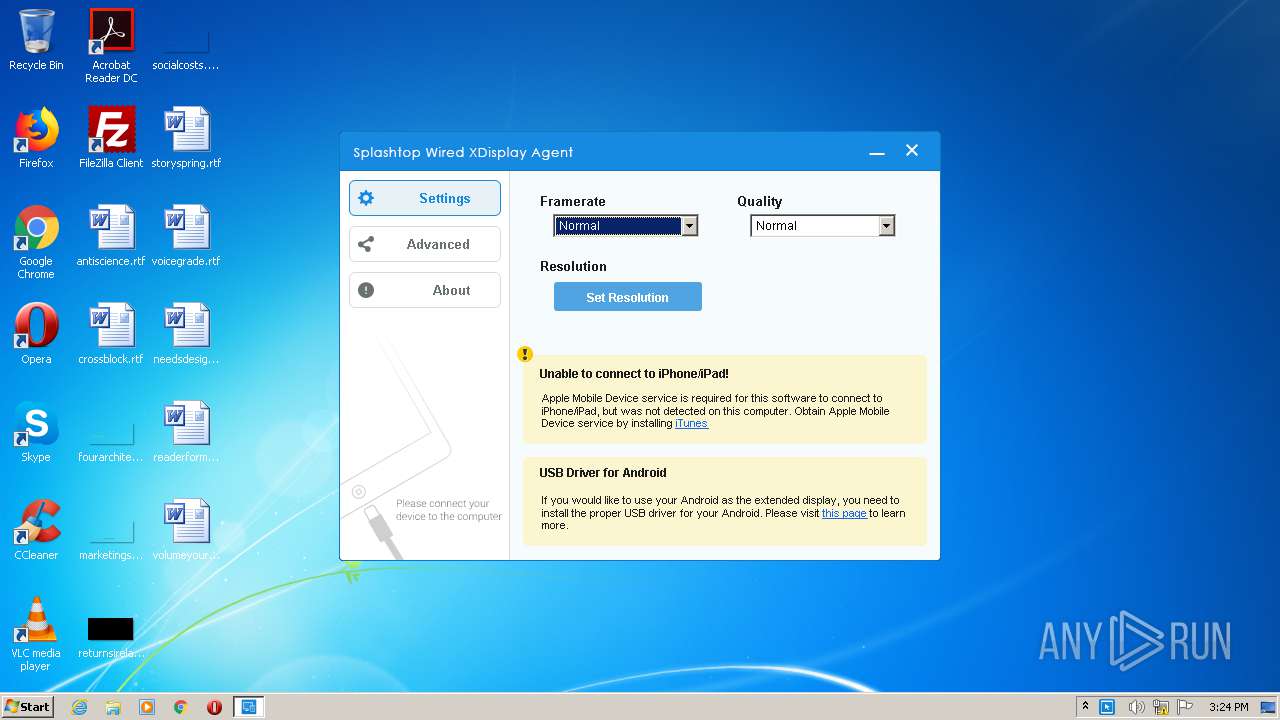The image size is (1280, 720).
Task: Switch to the About tab
Action: 425,290
